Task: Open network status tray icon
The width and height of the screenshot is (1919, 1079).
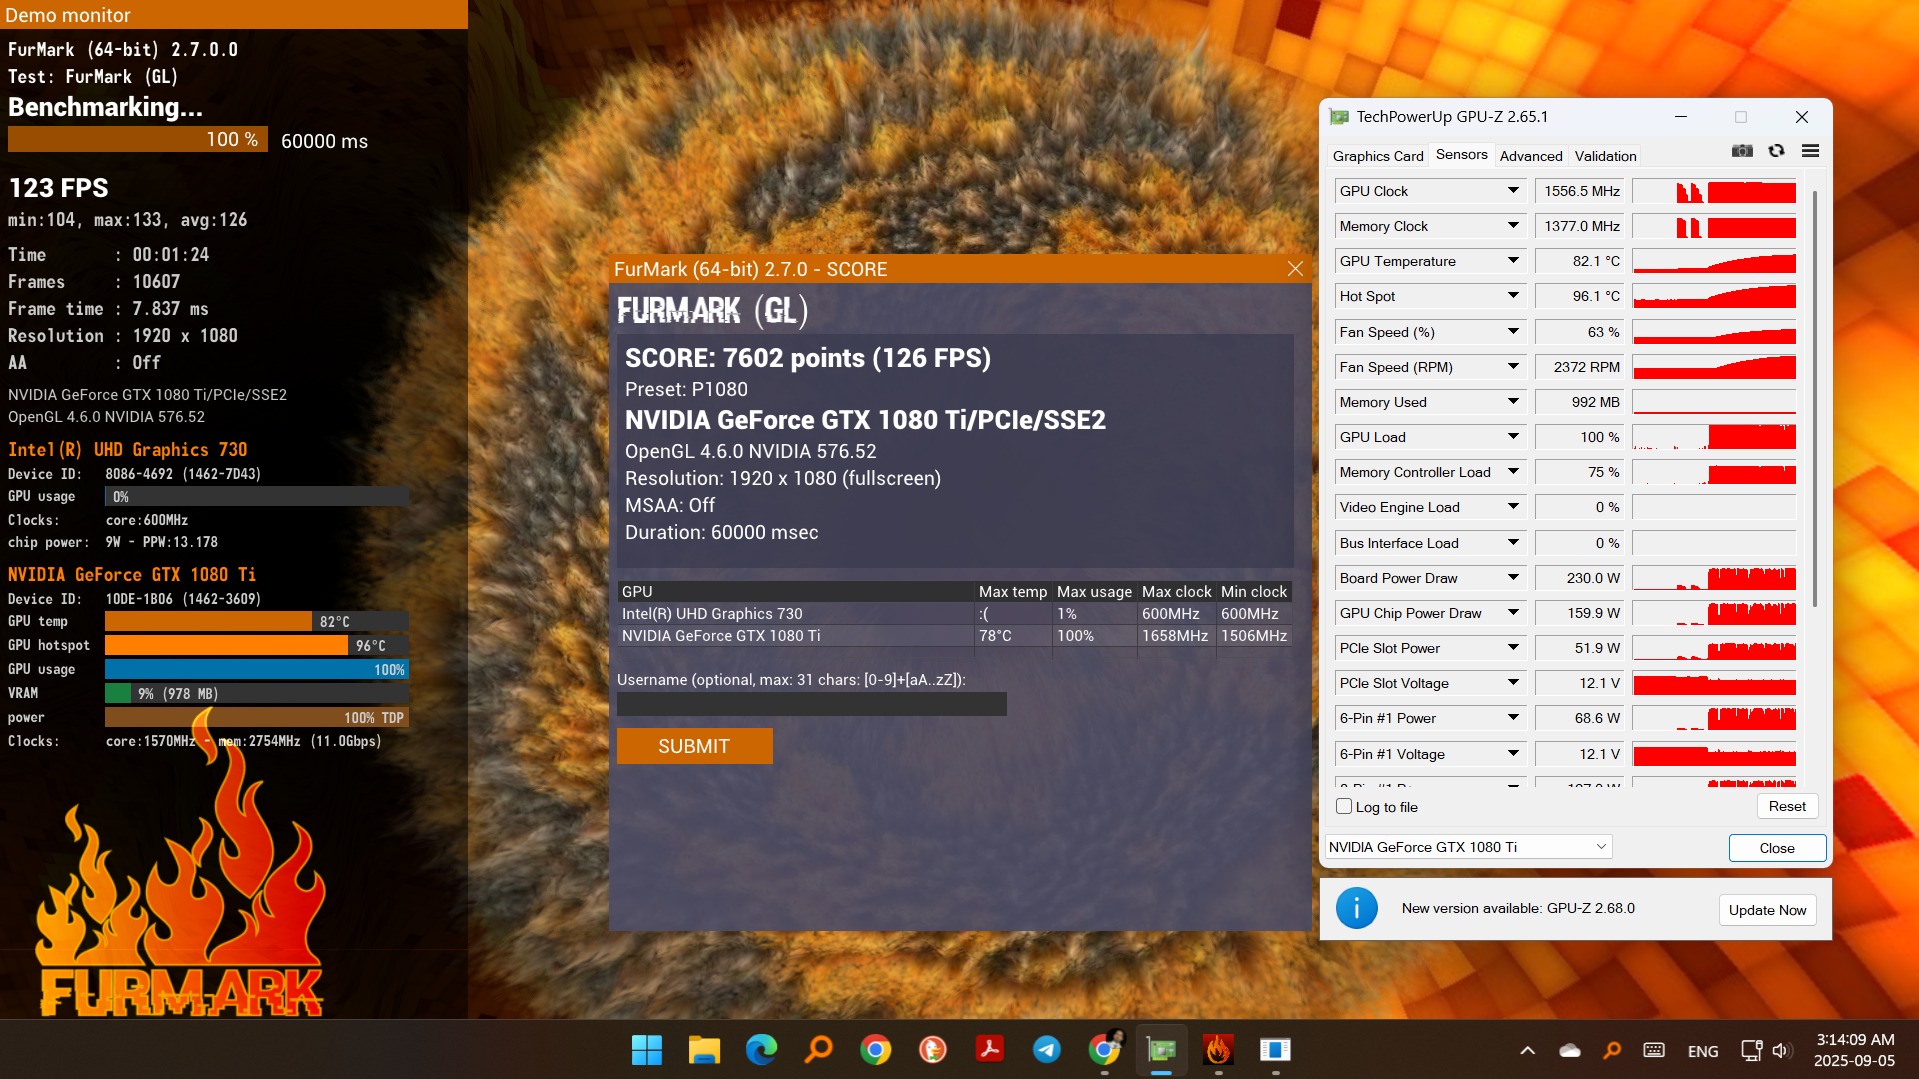Action: [1750, 1051]
